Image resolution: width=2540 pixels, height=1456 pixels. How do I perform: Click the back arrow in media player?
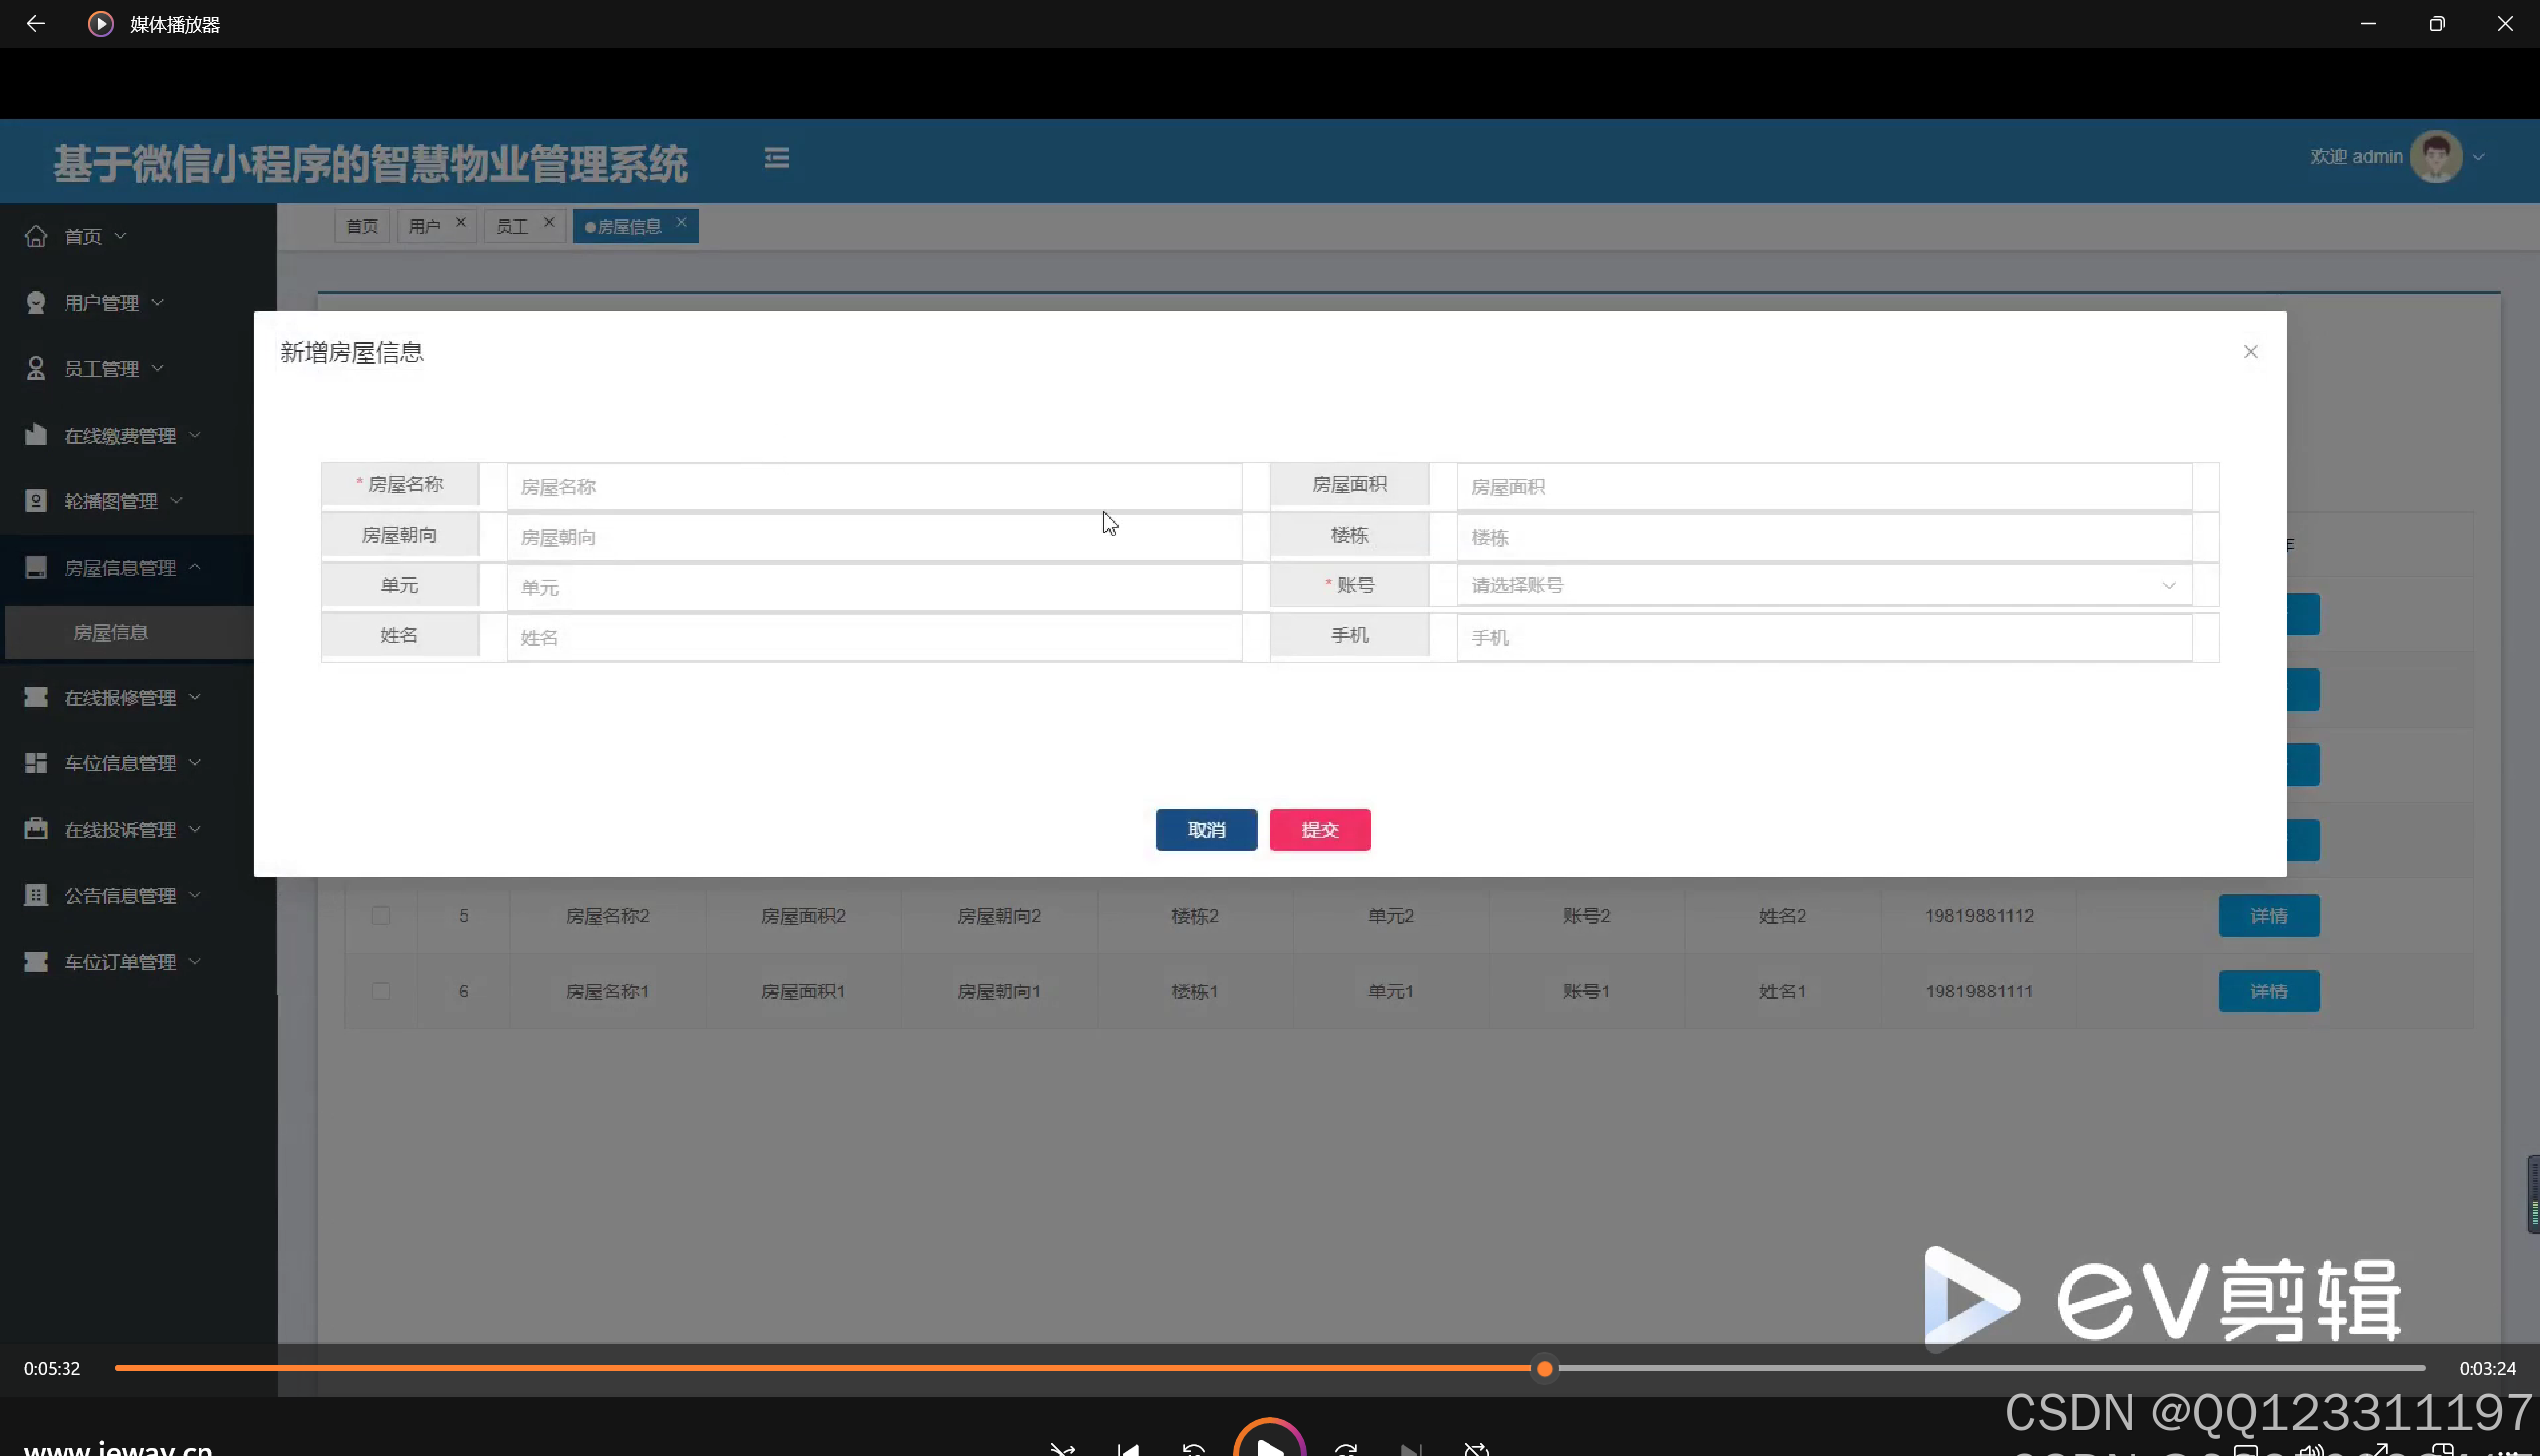[x=35, y=23]
